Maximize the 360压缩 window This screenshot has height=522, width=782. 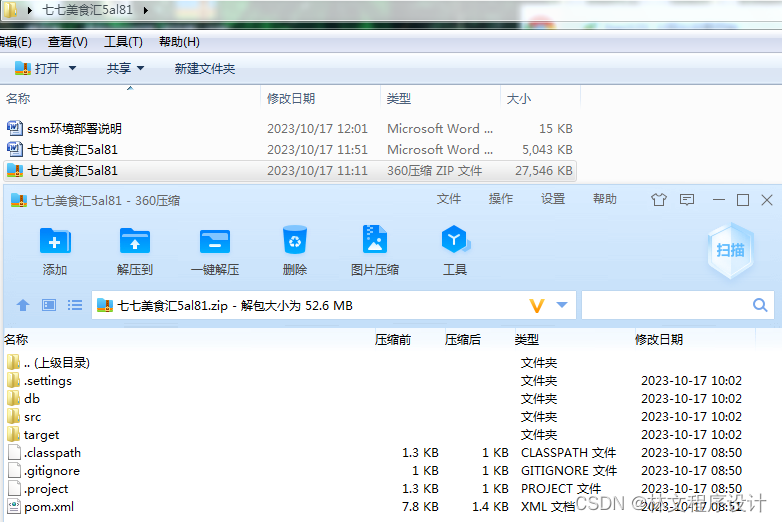coord(743,200)
